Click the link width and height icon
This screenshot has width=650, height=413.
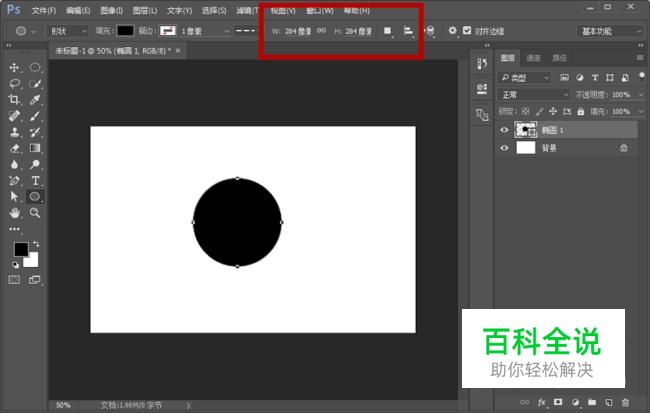click(x=322, y=31)
